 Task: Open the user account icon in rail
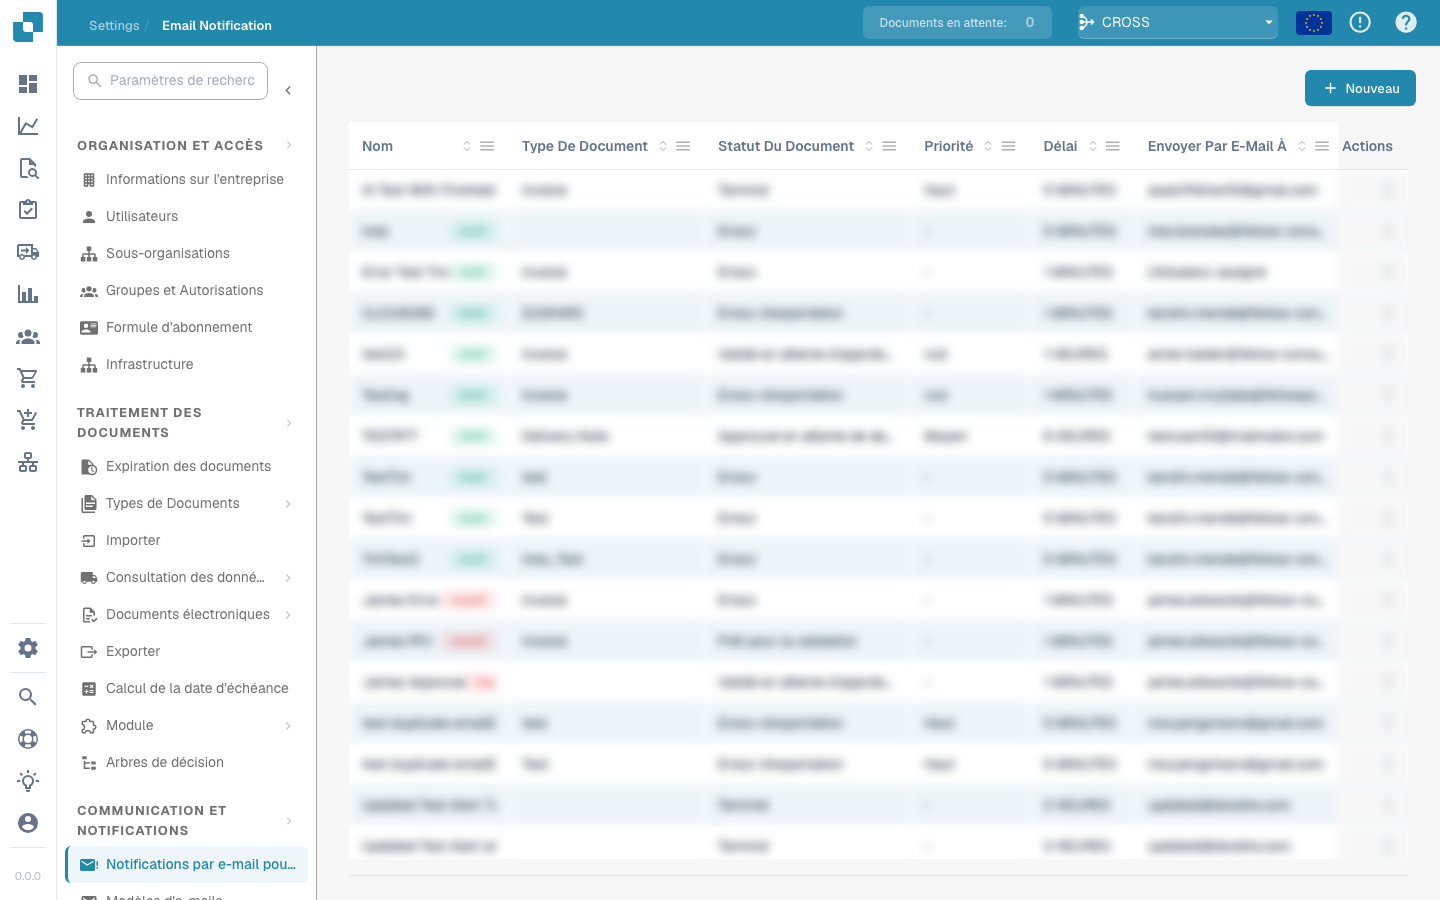(x=28, y=823)
